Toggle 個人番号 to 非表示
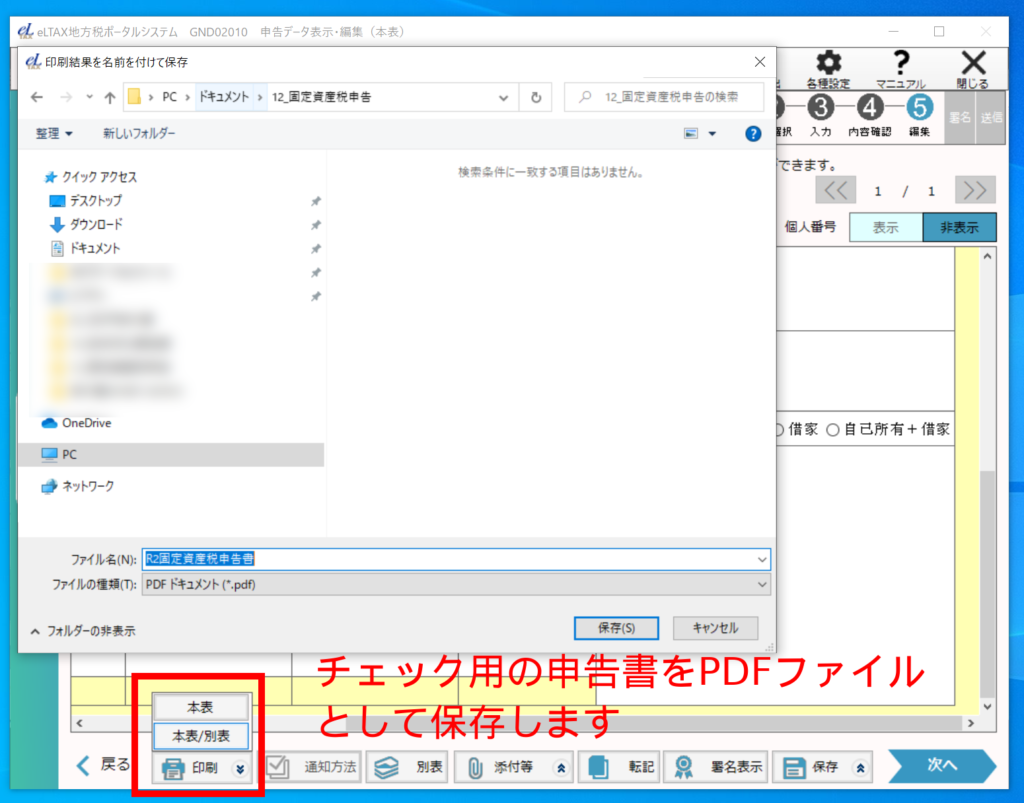This screenshot has height=803, width=1024. pyautogui.click(x=959, y=228)
